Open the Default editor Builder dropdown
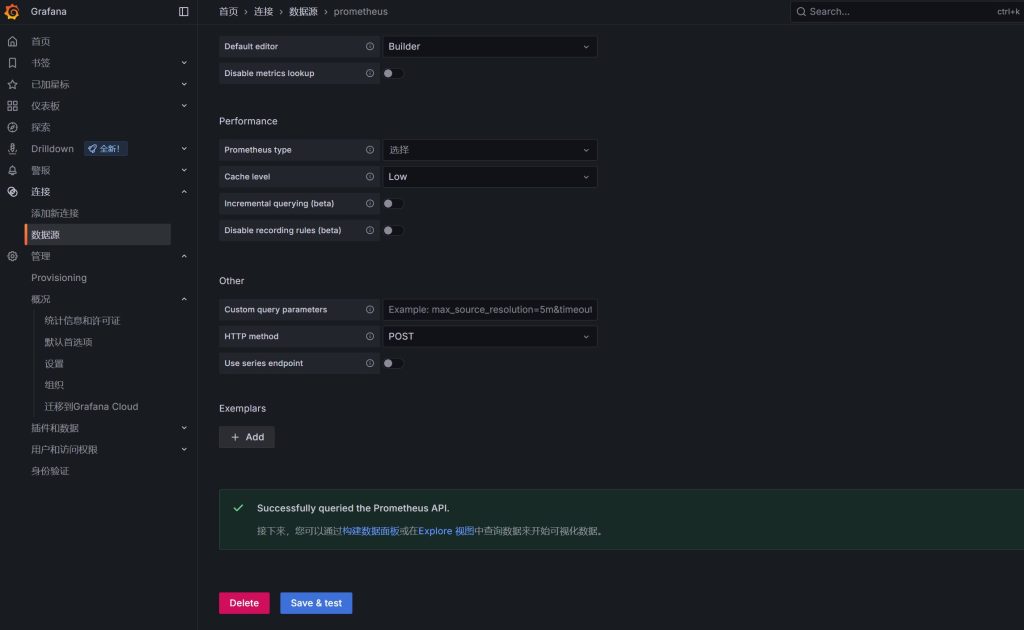 pyautogui.click(x=489, y=46)
